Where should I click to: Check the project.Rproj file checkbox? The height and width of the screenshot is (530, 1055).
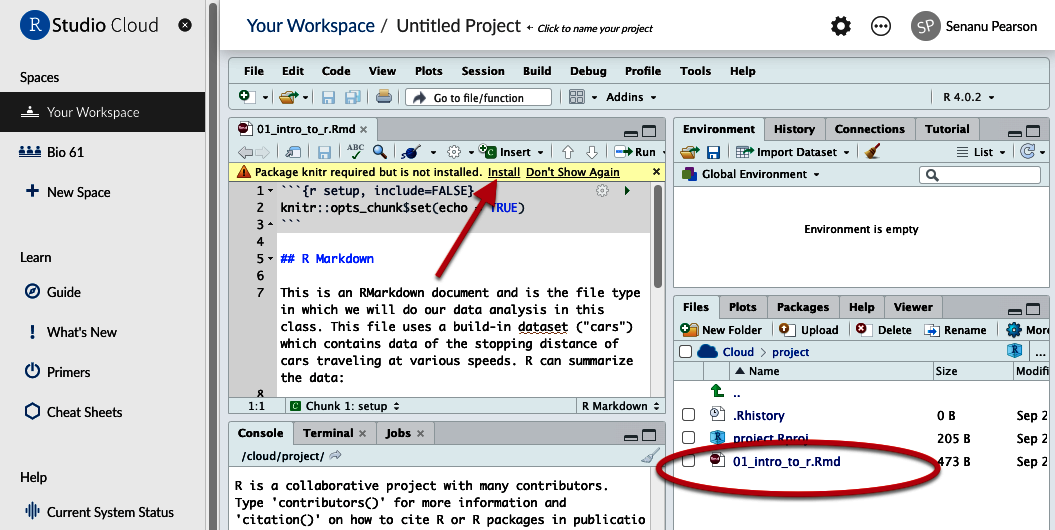[x=688, y=438]
